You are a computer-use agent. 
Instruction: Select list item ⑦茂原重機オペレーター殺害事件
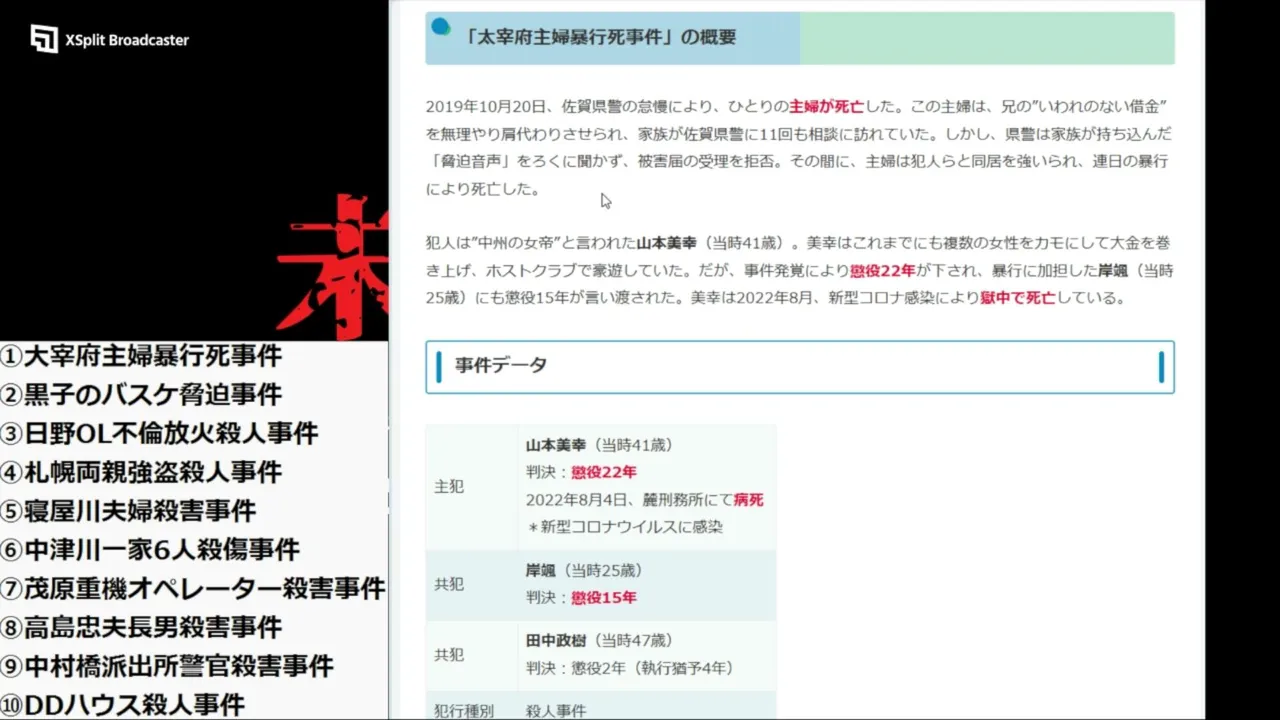point(193,589)
